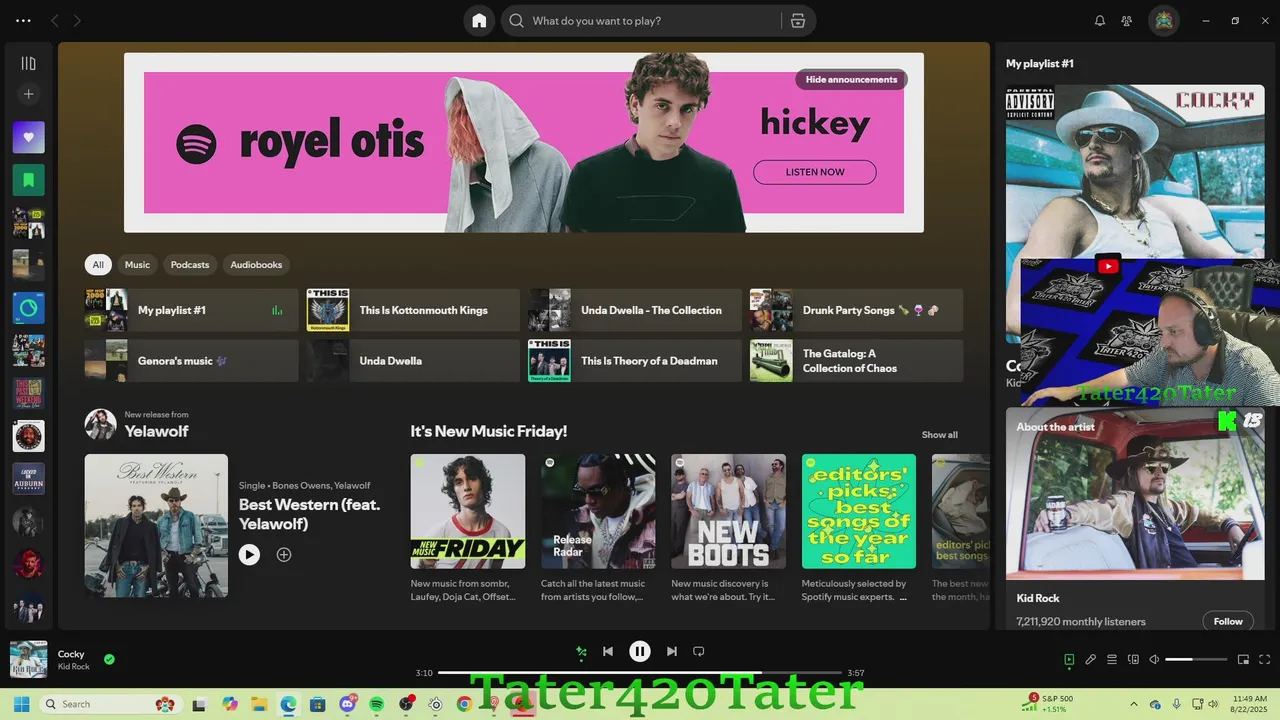Open Windows Start menu
Image resolution: width=1280 pixels, height=720 pixels.
pos(21,704)
